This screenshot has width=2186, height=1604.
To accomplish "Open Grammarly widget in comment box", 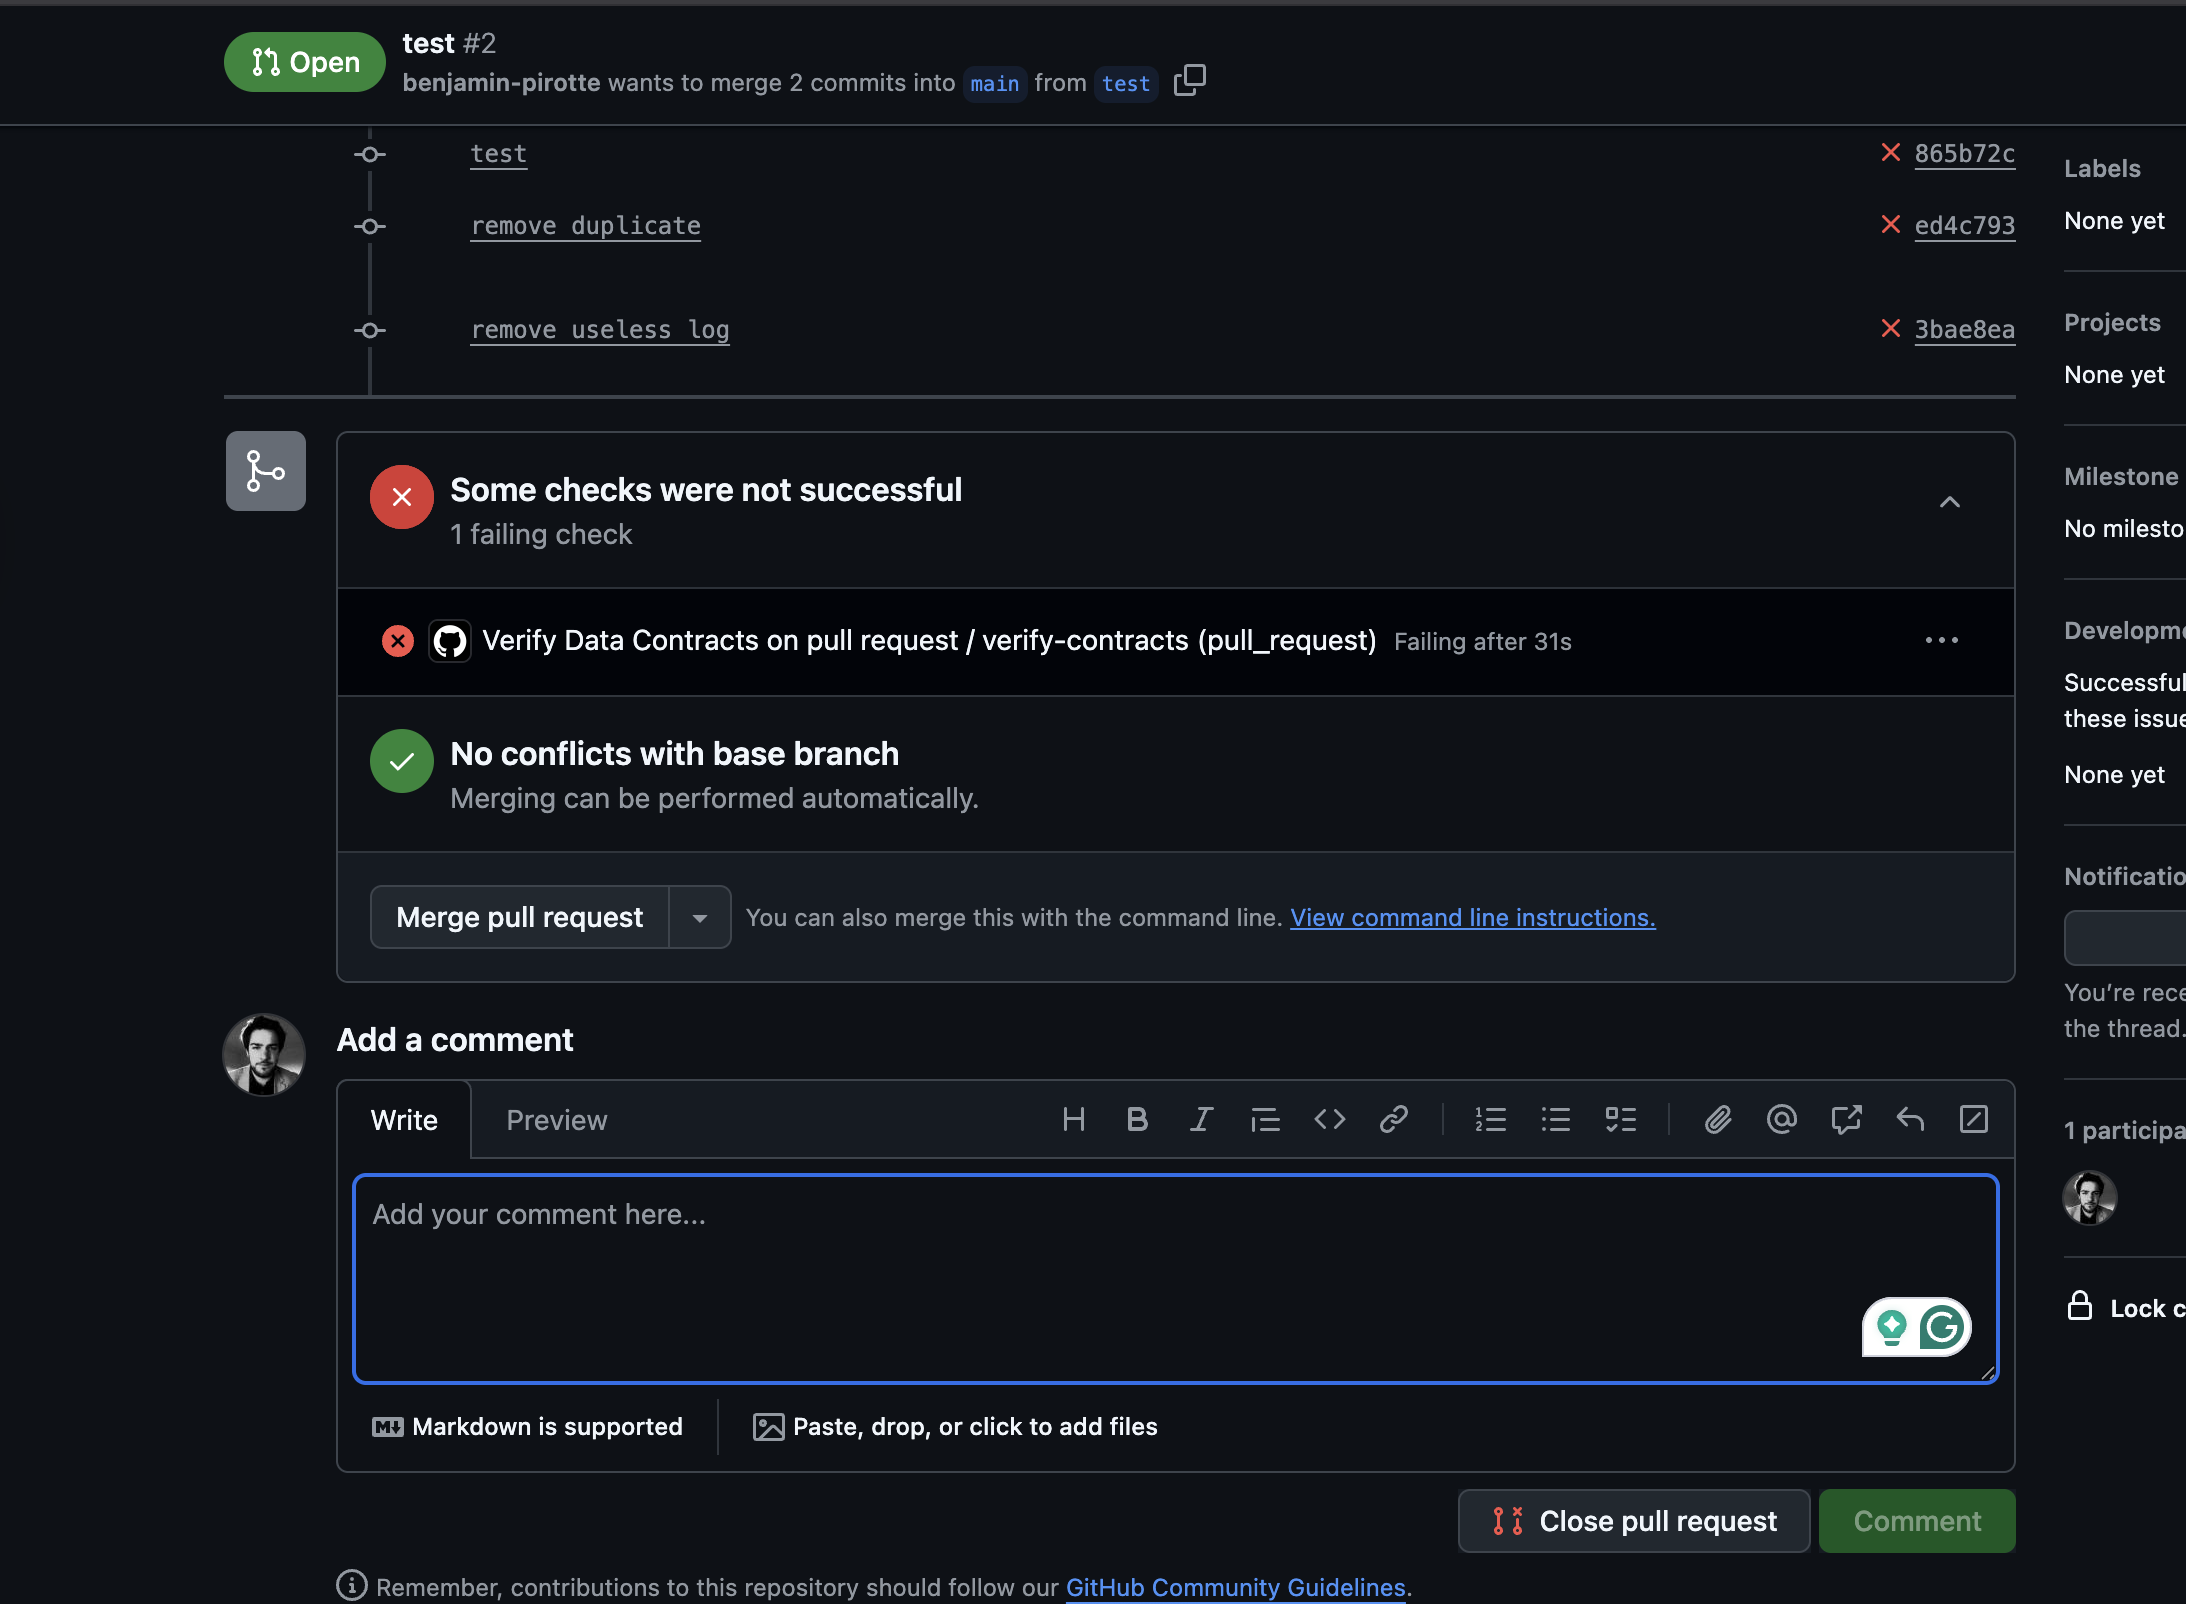I will coord(1941,1327).
